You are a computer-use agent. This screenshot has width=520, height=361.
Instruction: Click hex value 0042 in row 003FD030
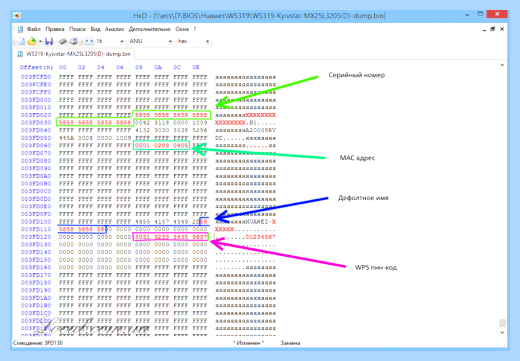pyautogui.click(x=142, y=123)
